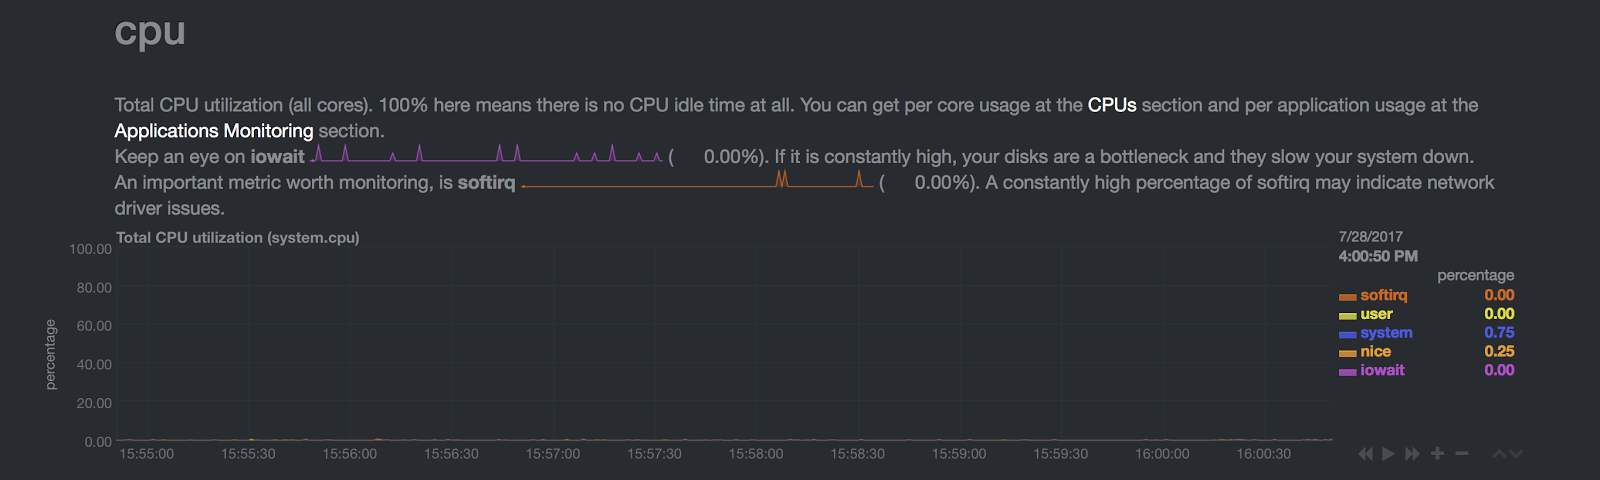Image resolution: width=1600 pixels, height=480 pixels.
Task: Click the chart title Total CPU utilization
Action: click(237, 238)
